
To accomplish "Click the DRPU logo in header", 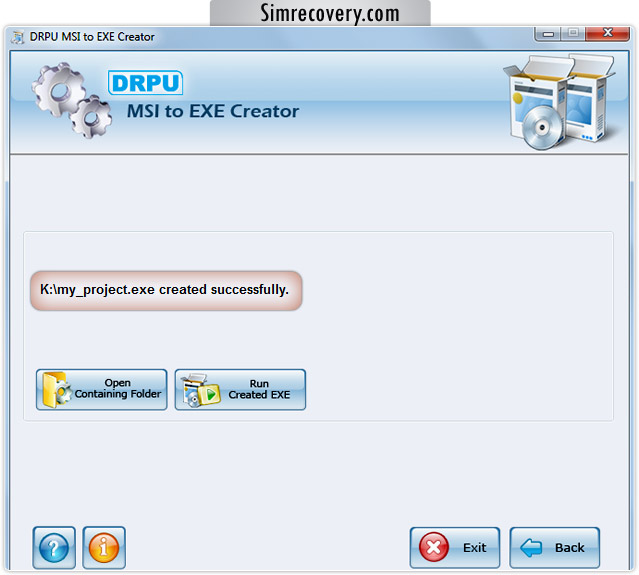I will coord(145,83).
